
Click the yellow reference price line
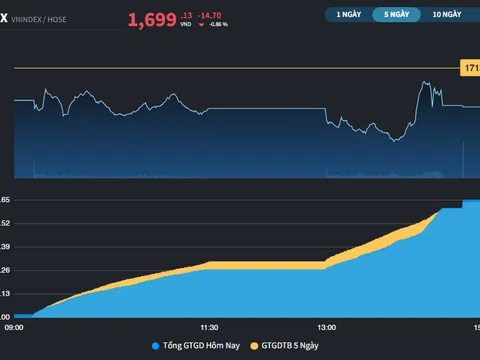[x=237, y=68]
